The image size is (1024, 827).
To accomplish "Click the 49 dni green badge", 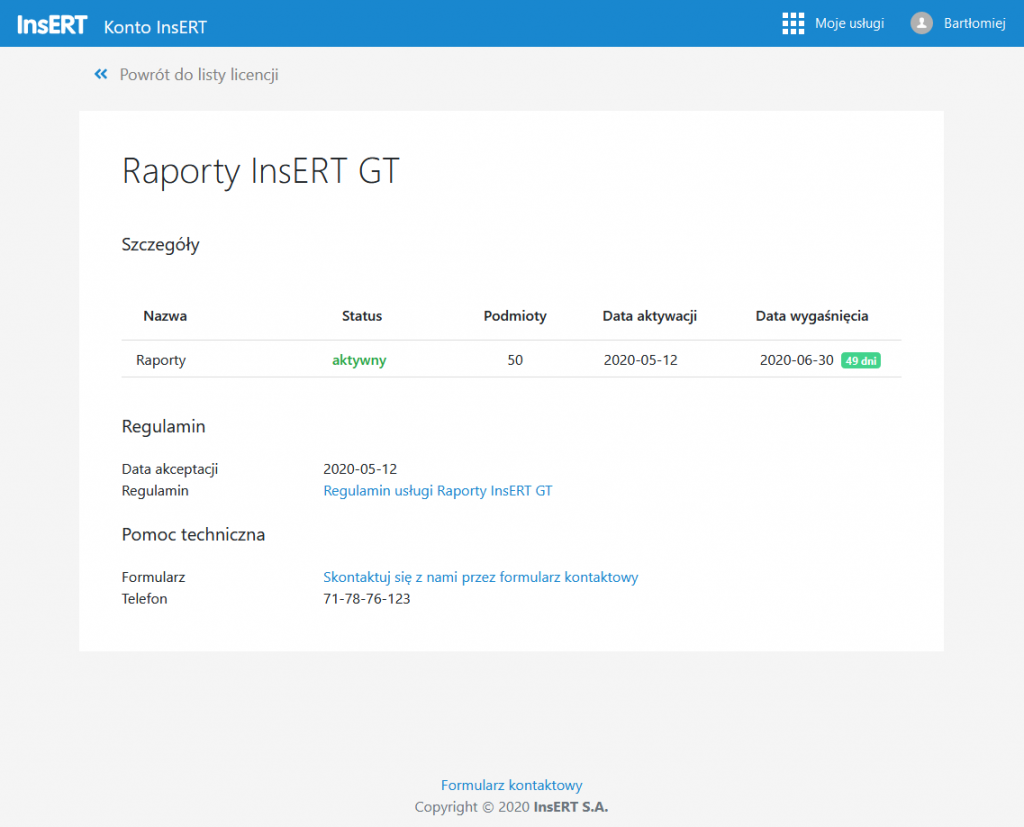I will tap(861, 361).
